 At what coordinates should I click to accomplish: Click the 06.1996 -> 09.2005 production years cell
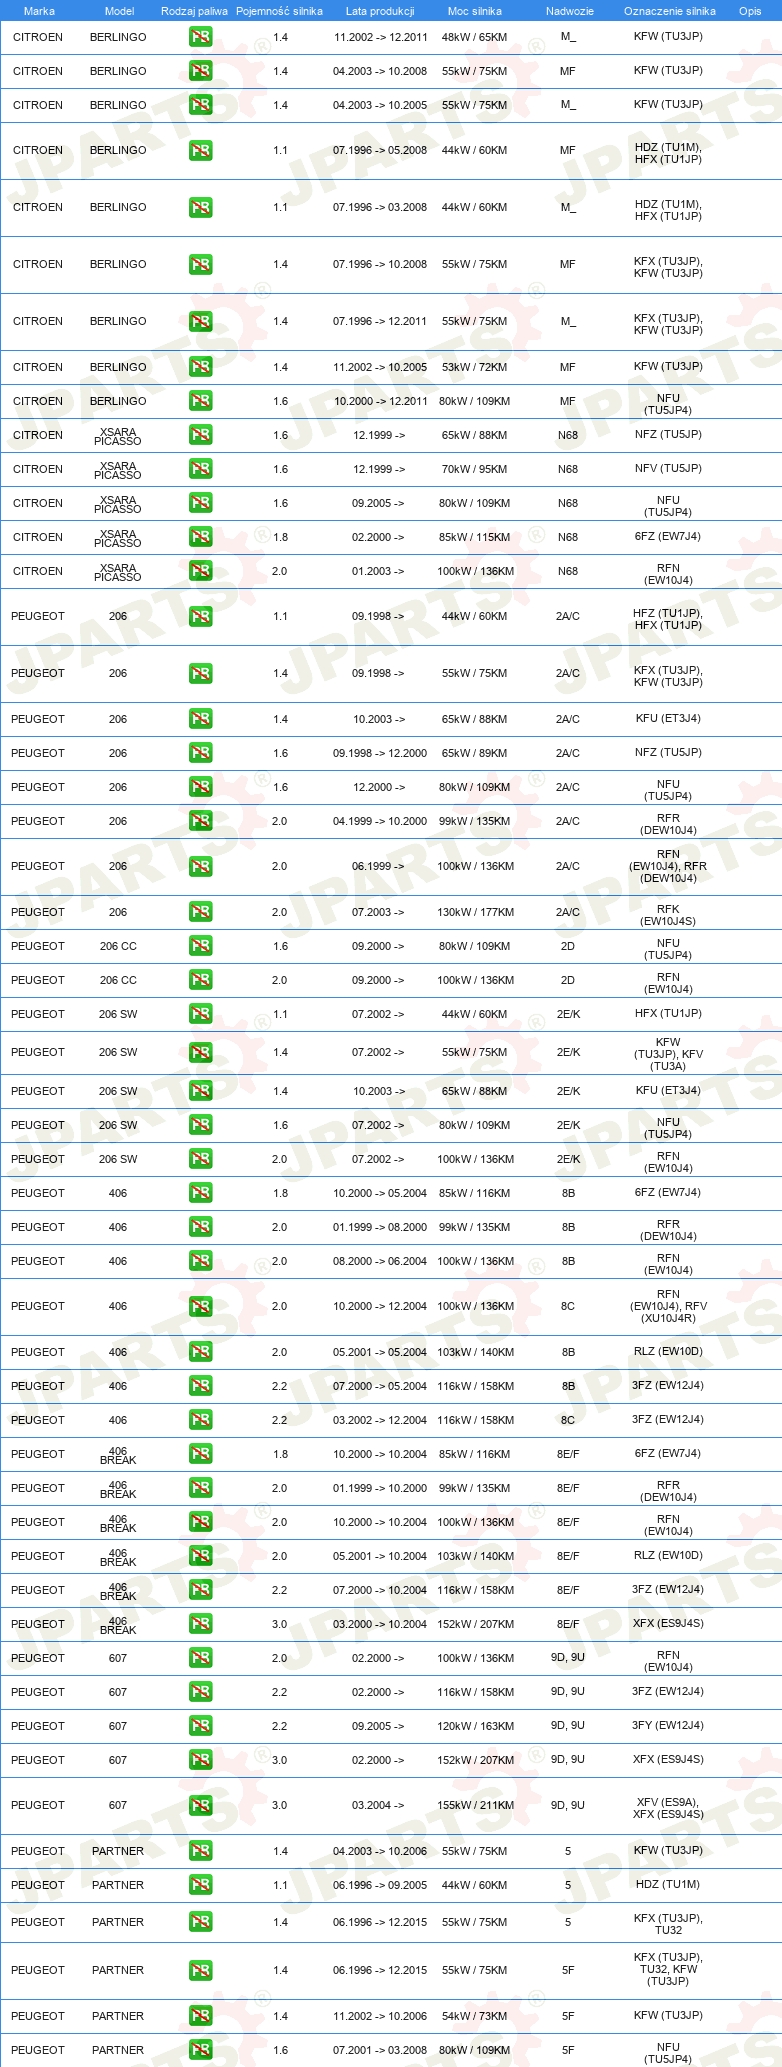point(380,1885)
